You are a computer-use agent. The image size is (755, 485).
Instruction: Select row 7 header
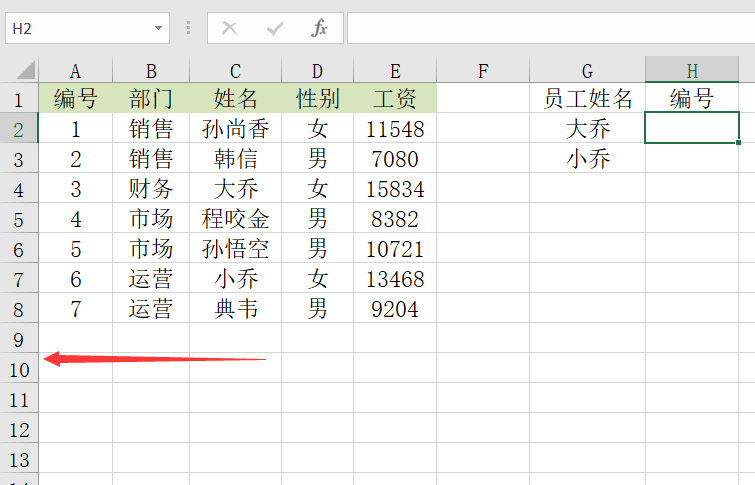point(19,278)
